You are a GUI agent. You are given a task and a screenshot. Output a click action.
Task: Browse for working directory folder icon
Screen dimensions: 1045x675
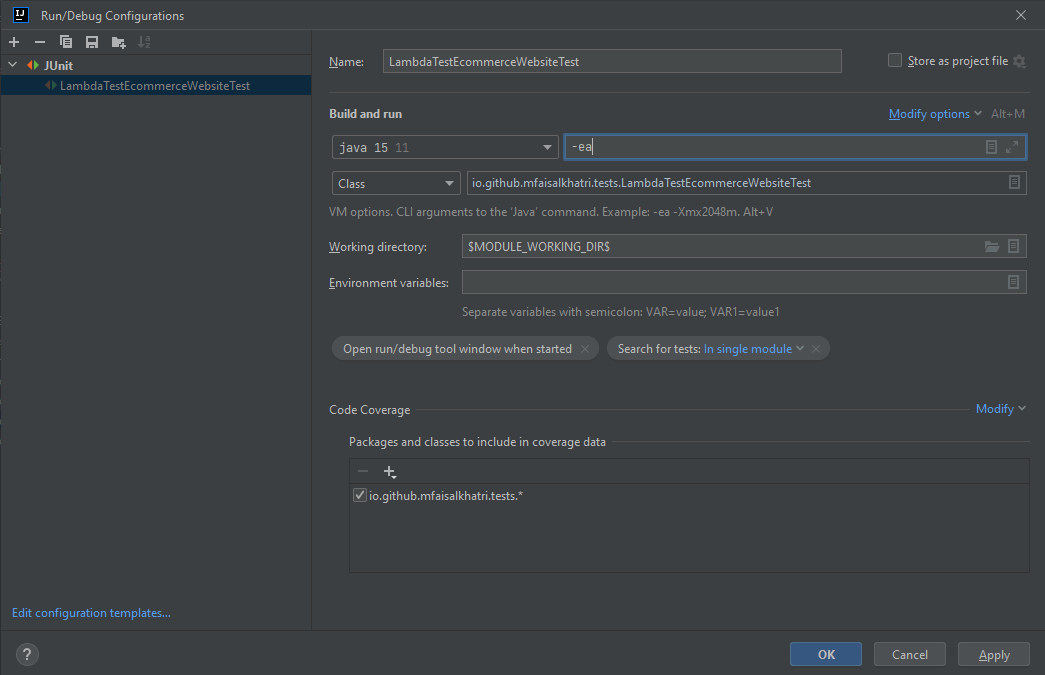pyautogui.click(x=992, y=246)
